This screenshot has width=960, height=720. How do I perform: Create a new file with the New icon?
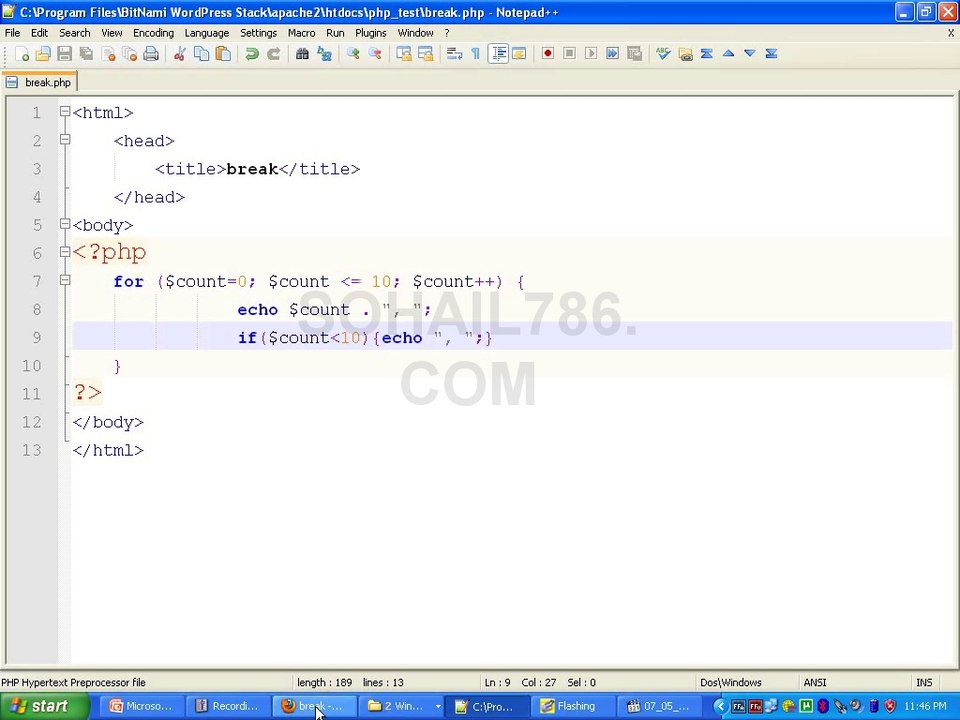point(22,54)
